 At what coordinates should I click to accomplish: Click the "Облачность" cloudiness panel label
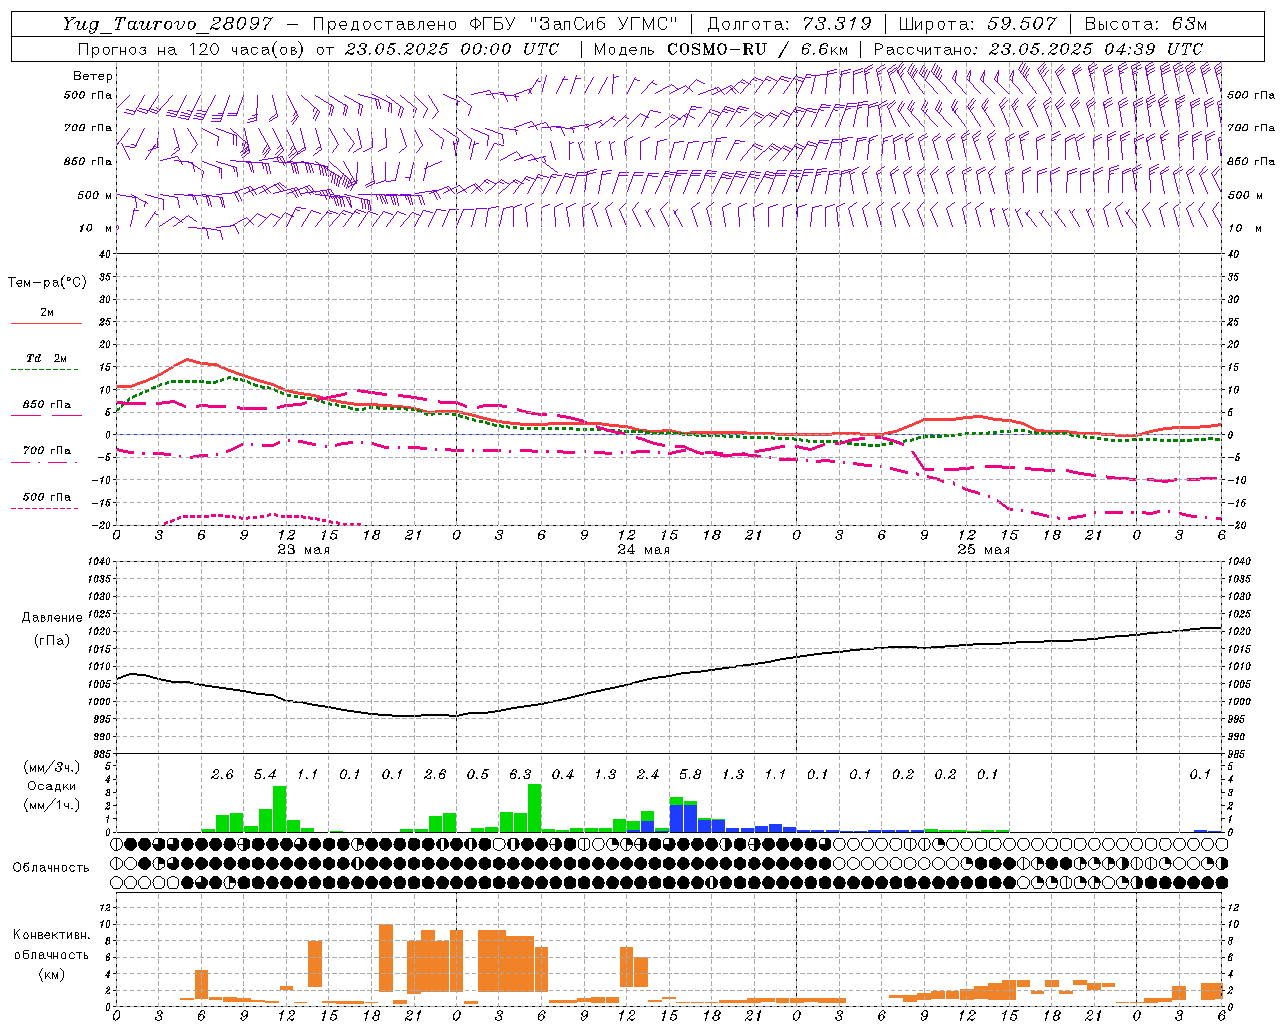[x=51, y=867]
